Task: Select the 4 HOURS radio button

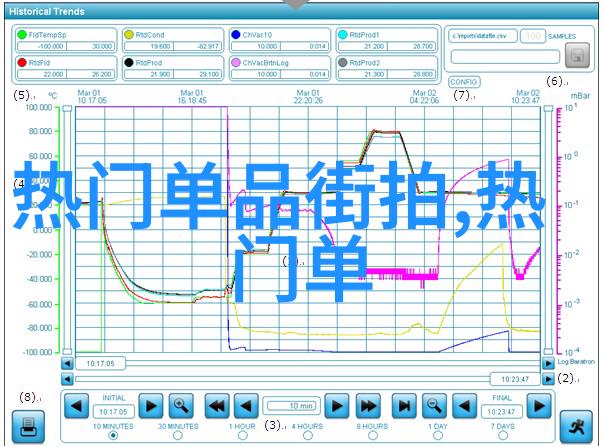Action: pyautogui.click(x=307, y=435)
